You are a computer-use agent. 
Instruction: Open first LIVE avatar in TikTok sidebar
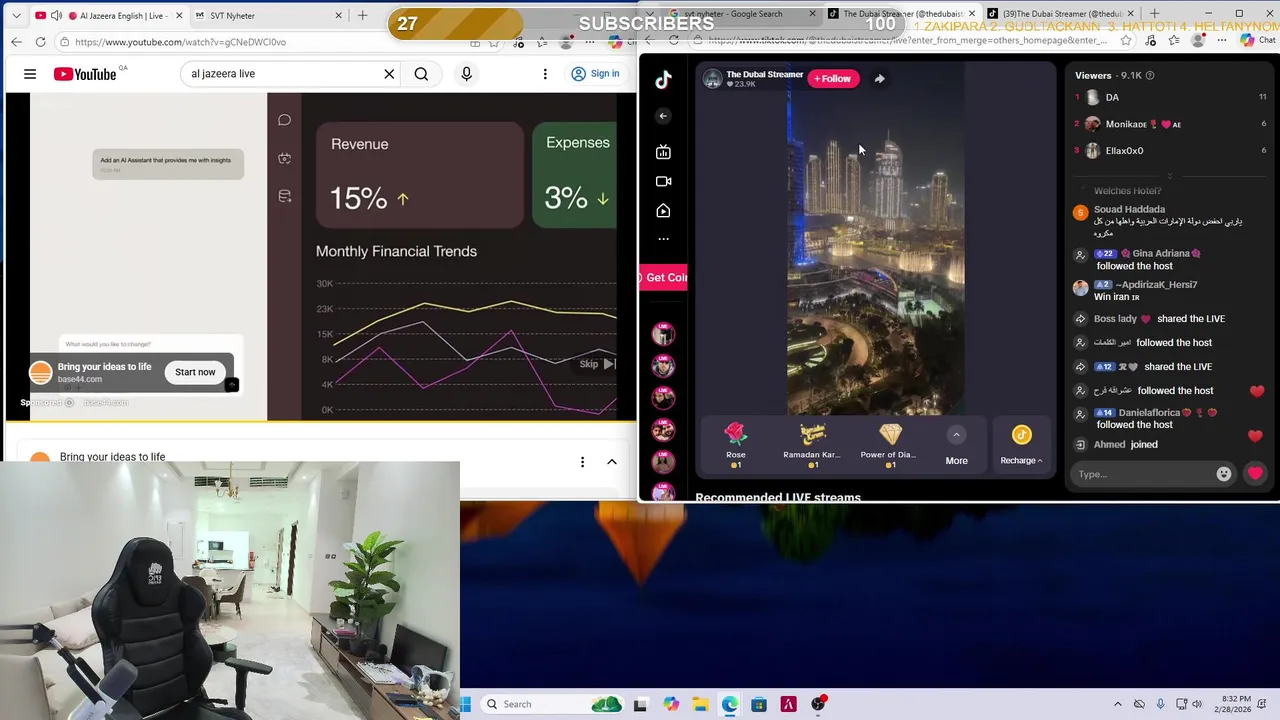[x=663, y=334]
